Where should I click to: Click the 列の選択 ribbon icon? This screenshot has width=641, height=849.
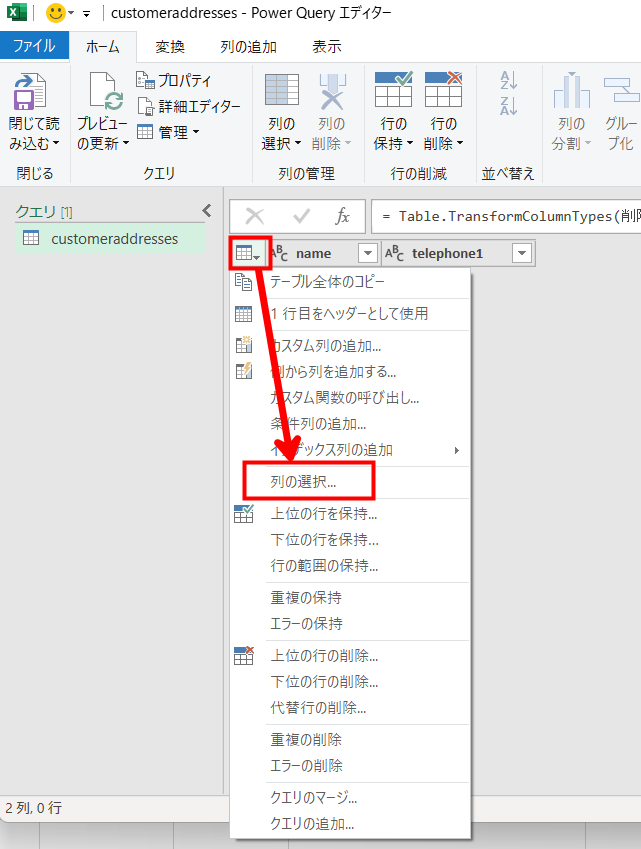pyautogui.click(x=282, y=89)
